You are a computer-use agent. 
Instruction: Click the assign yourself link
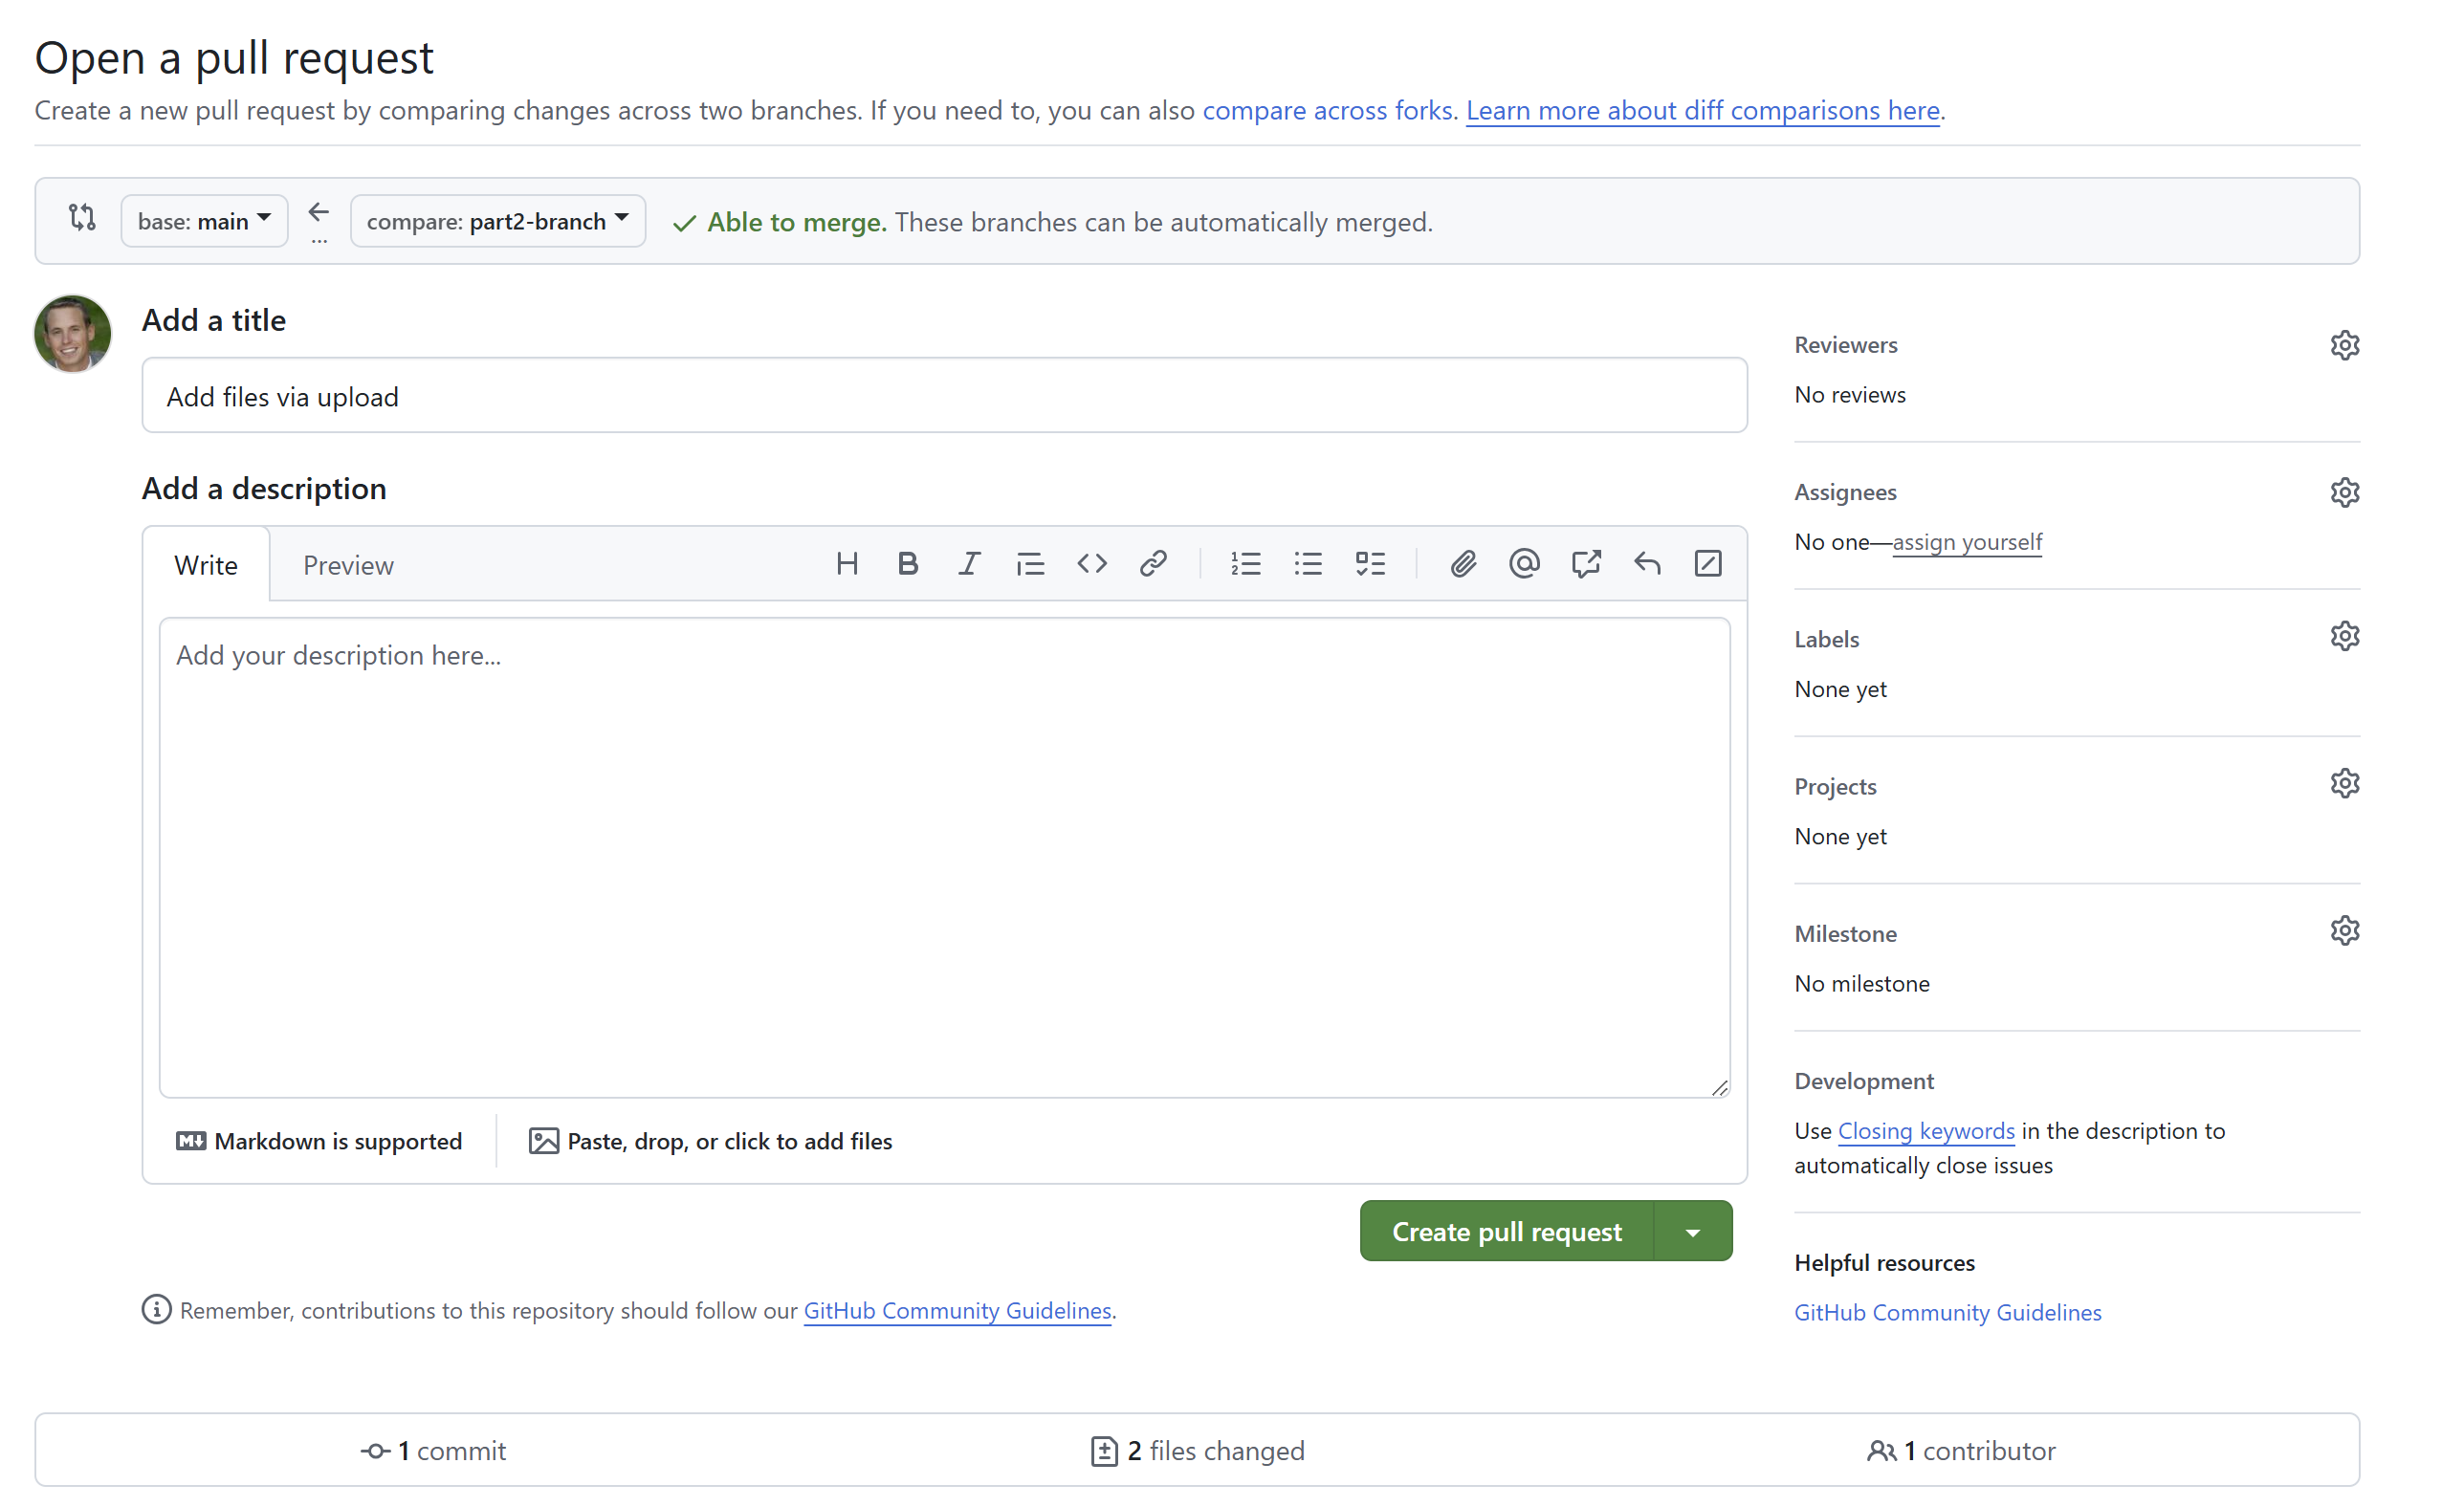click(1966, 542)
